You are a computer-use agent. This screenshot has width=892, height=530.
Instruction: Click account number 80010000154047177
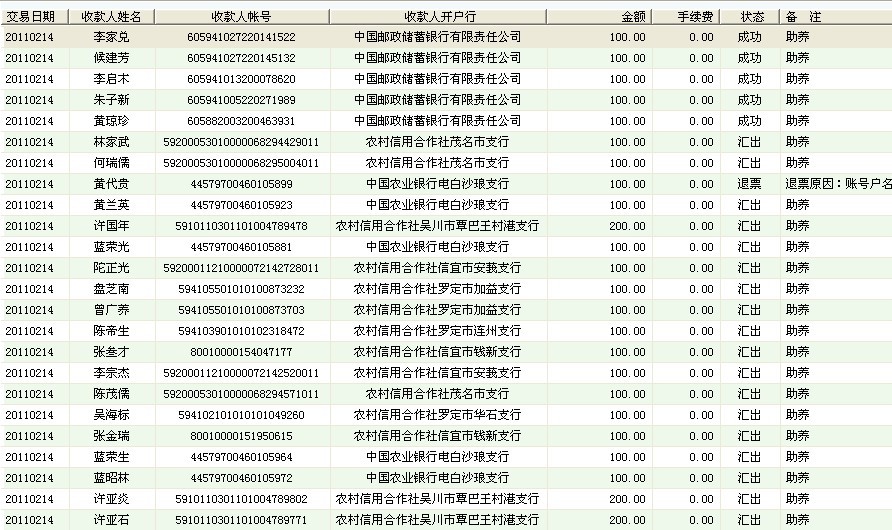click(x=241, y=353)
